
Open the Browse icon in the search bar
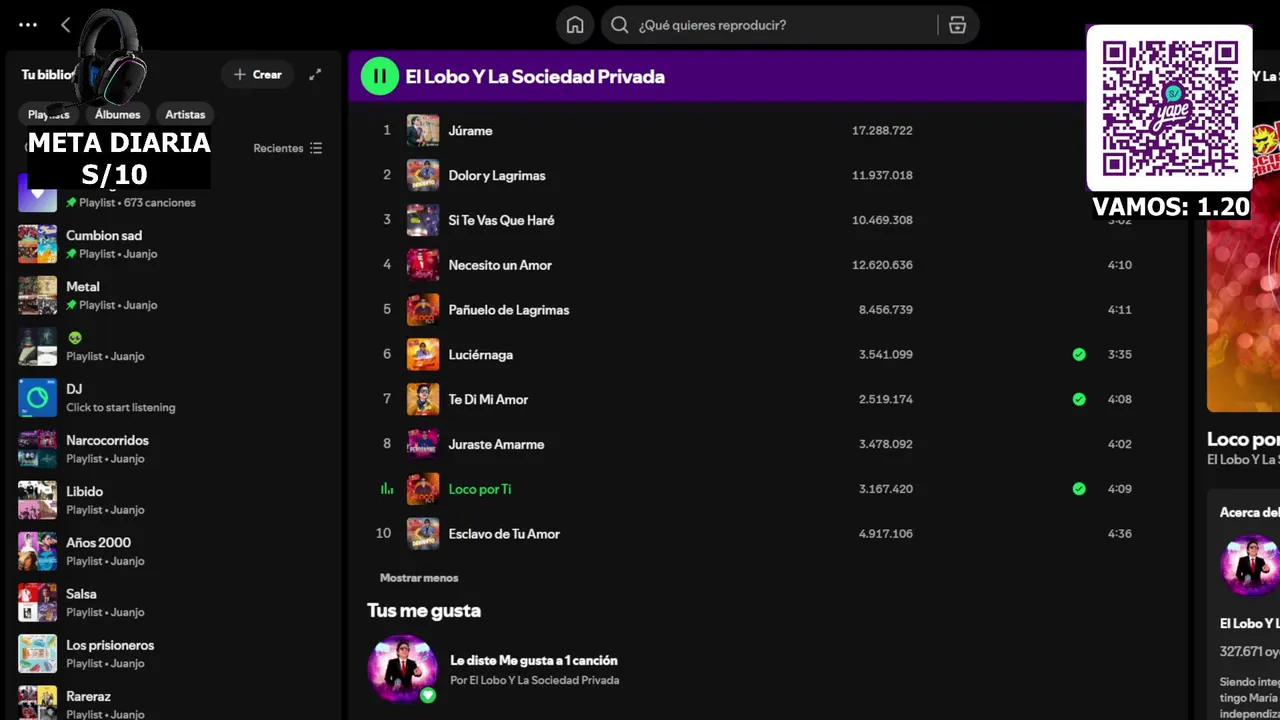[x=957, y=25]
